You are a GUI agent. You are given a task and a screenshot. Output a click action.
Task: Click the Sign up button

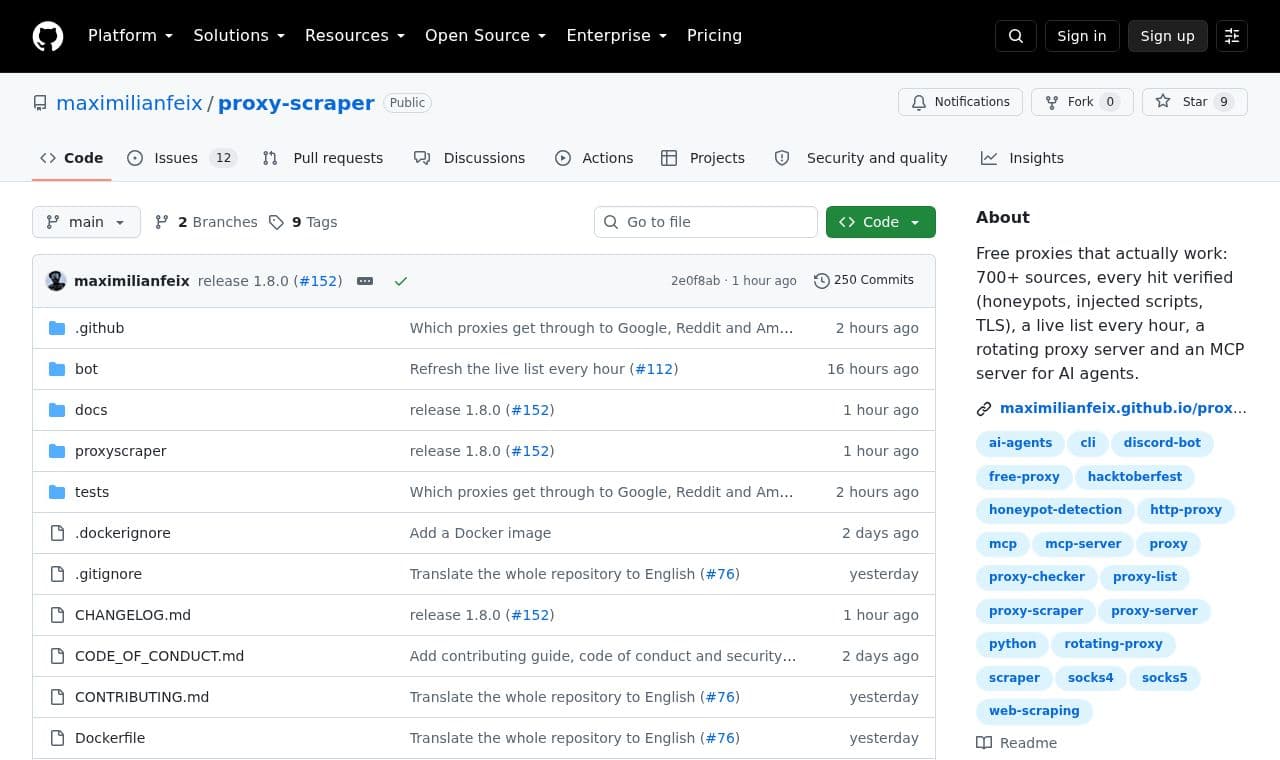[x=1167, y=36]
